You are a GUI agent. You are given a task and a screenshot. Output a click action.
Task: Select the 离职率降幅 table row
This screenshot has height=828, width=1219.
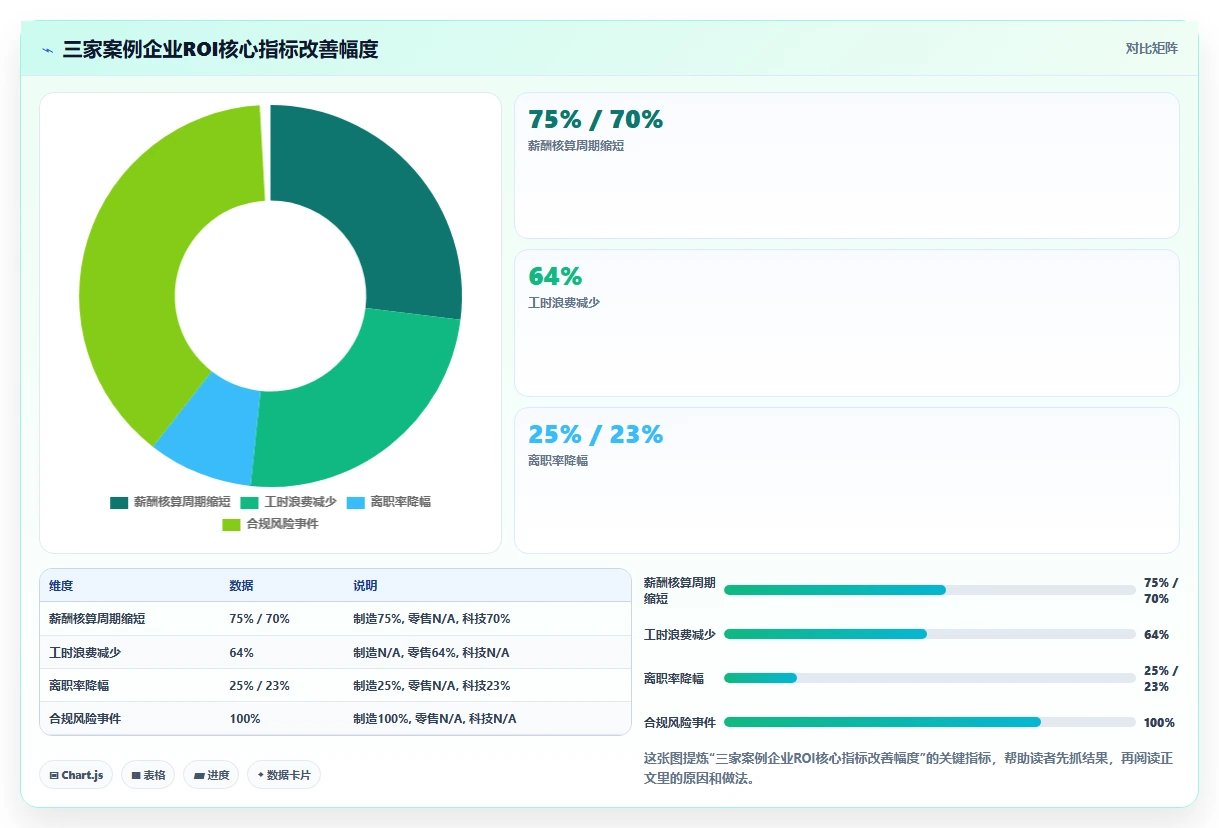click(335, 685)
